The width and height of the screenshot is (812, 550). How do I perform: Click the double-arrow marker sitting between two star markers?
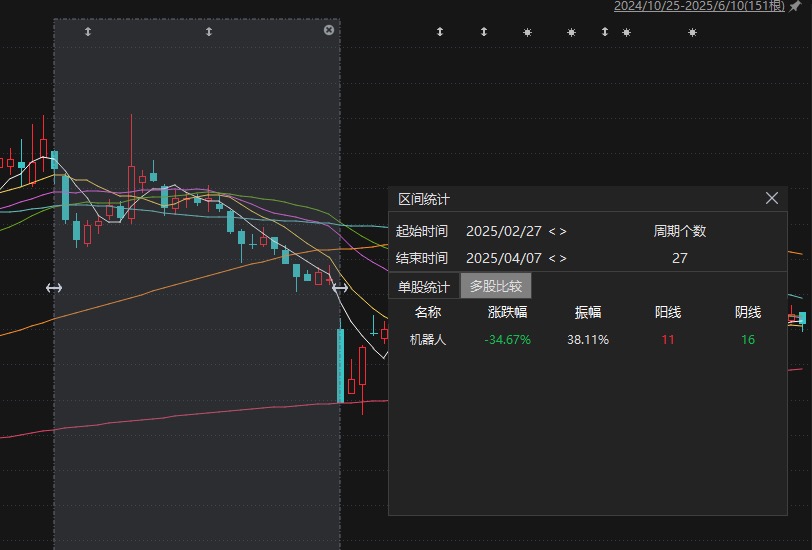[604, 32]
